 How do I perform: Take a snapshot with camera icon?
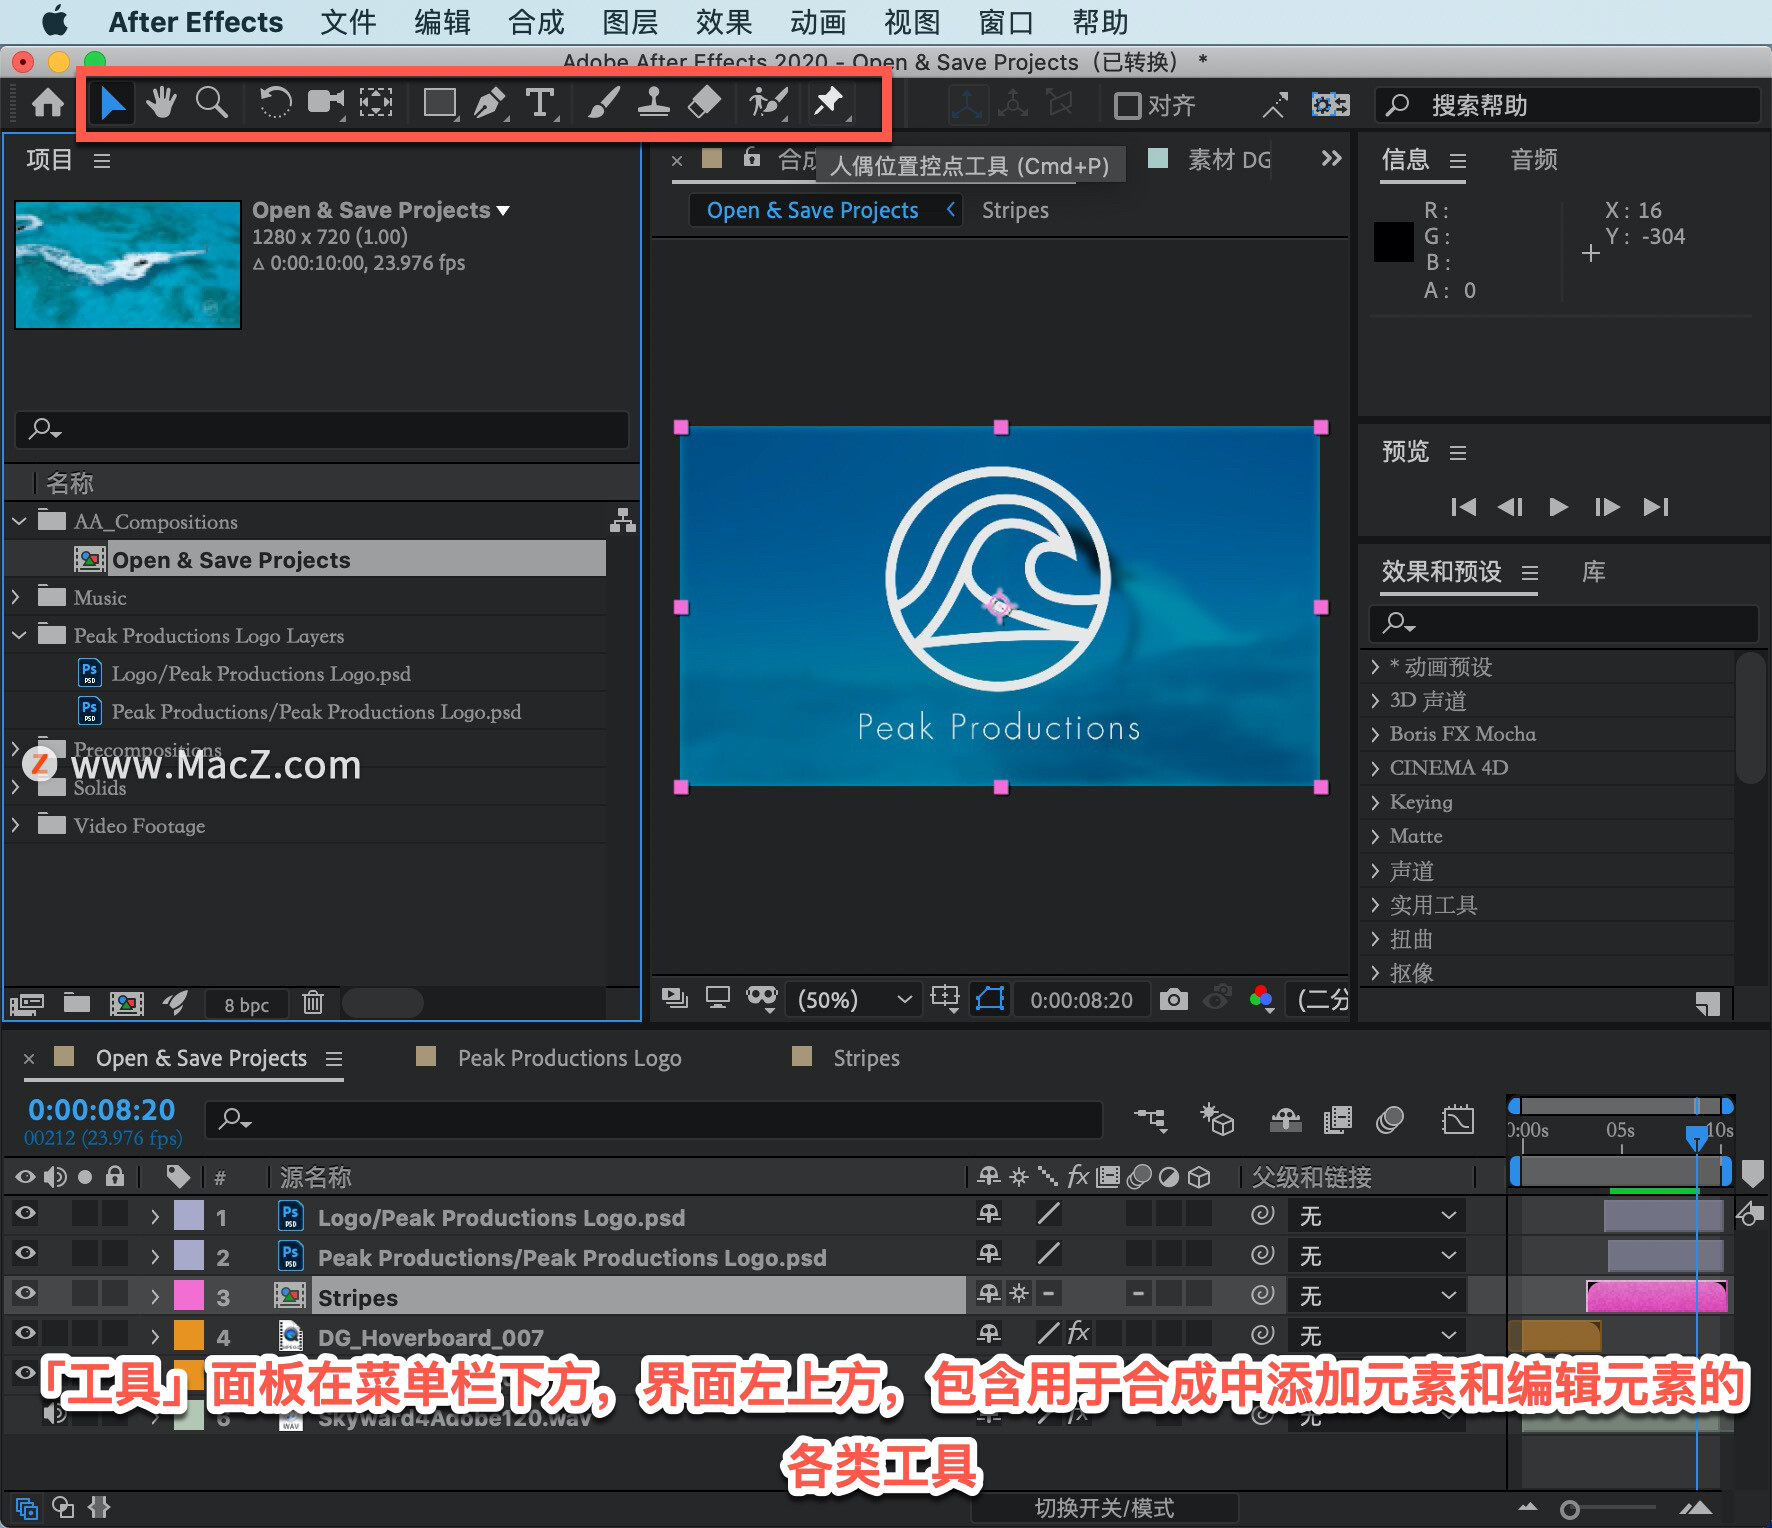click(1173, 999)
